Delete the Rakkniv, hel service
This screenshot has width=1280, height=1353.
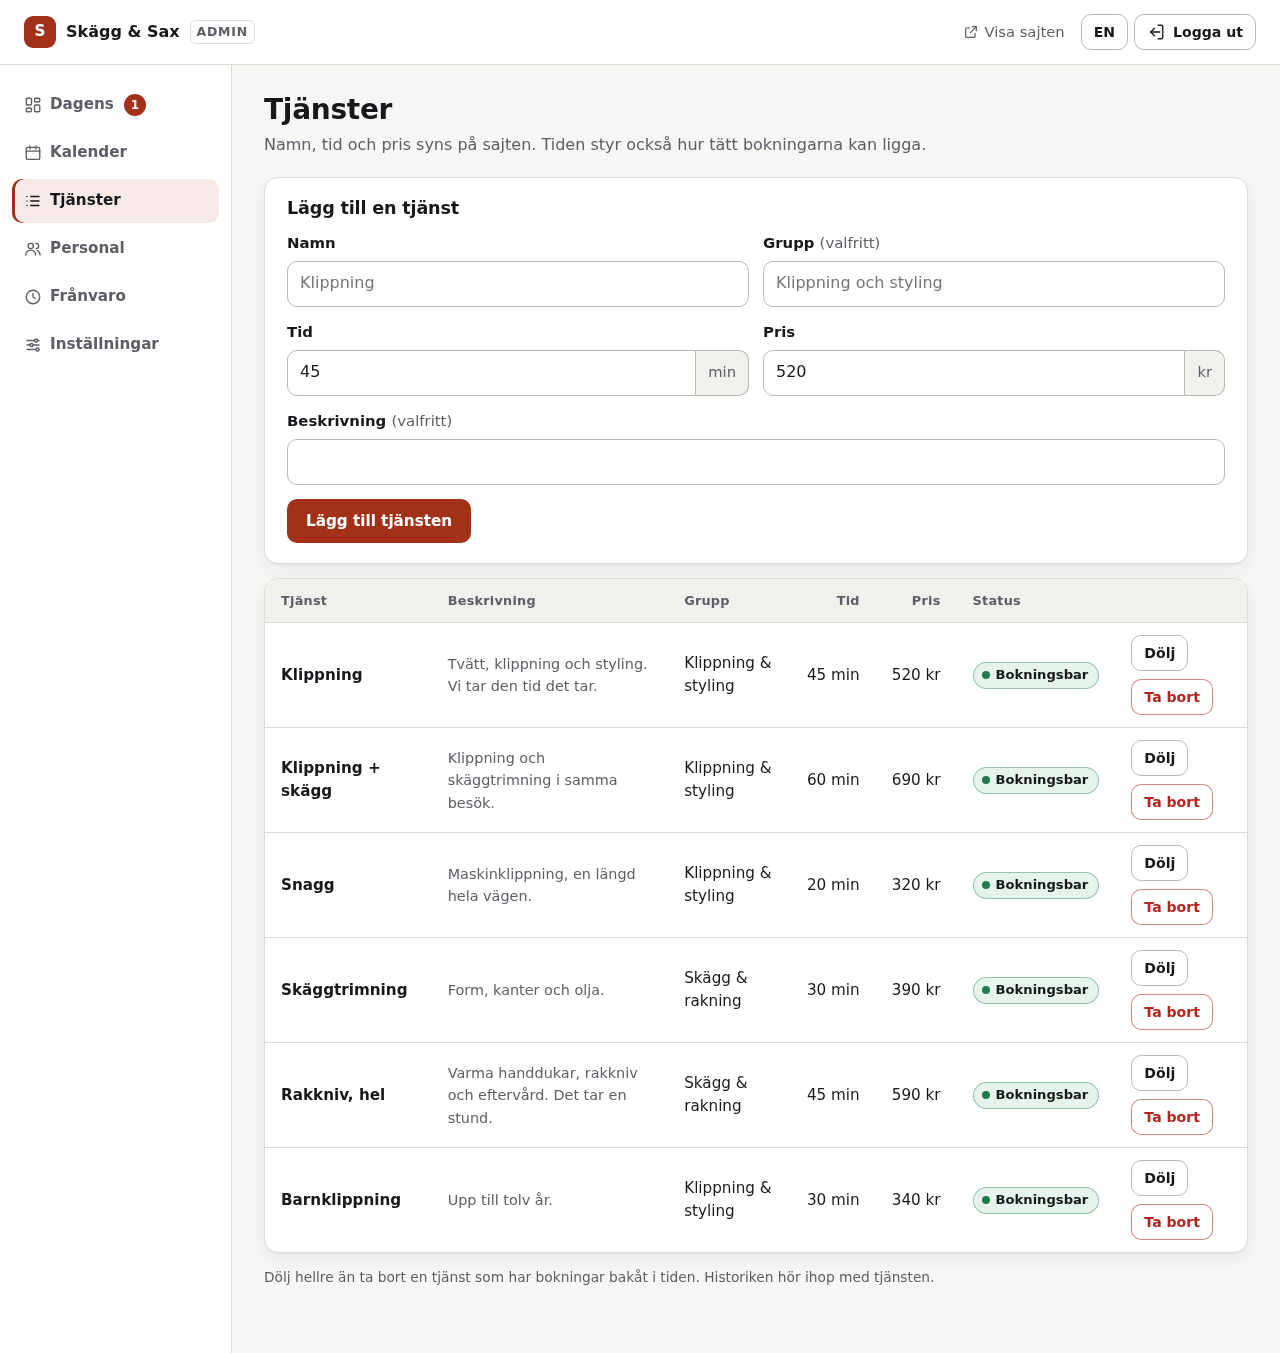pos(1172,1117)
